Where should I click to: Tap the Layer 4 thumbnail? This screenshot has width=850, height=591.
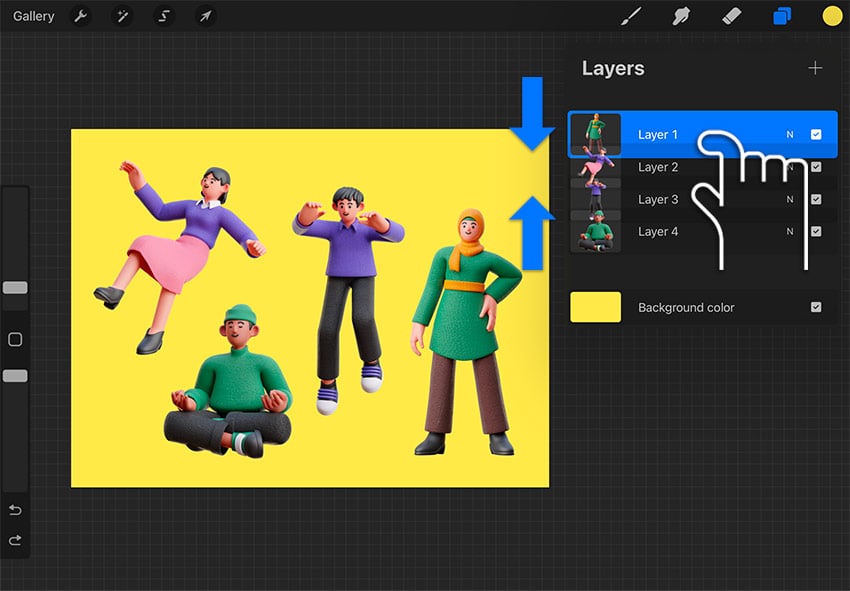(x=596, y=231)
